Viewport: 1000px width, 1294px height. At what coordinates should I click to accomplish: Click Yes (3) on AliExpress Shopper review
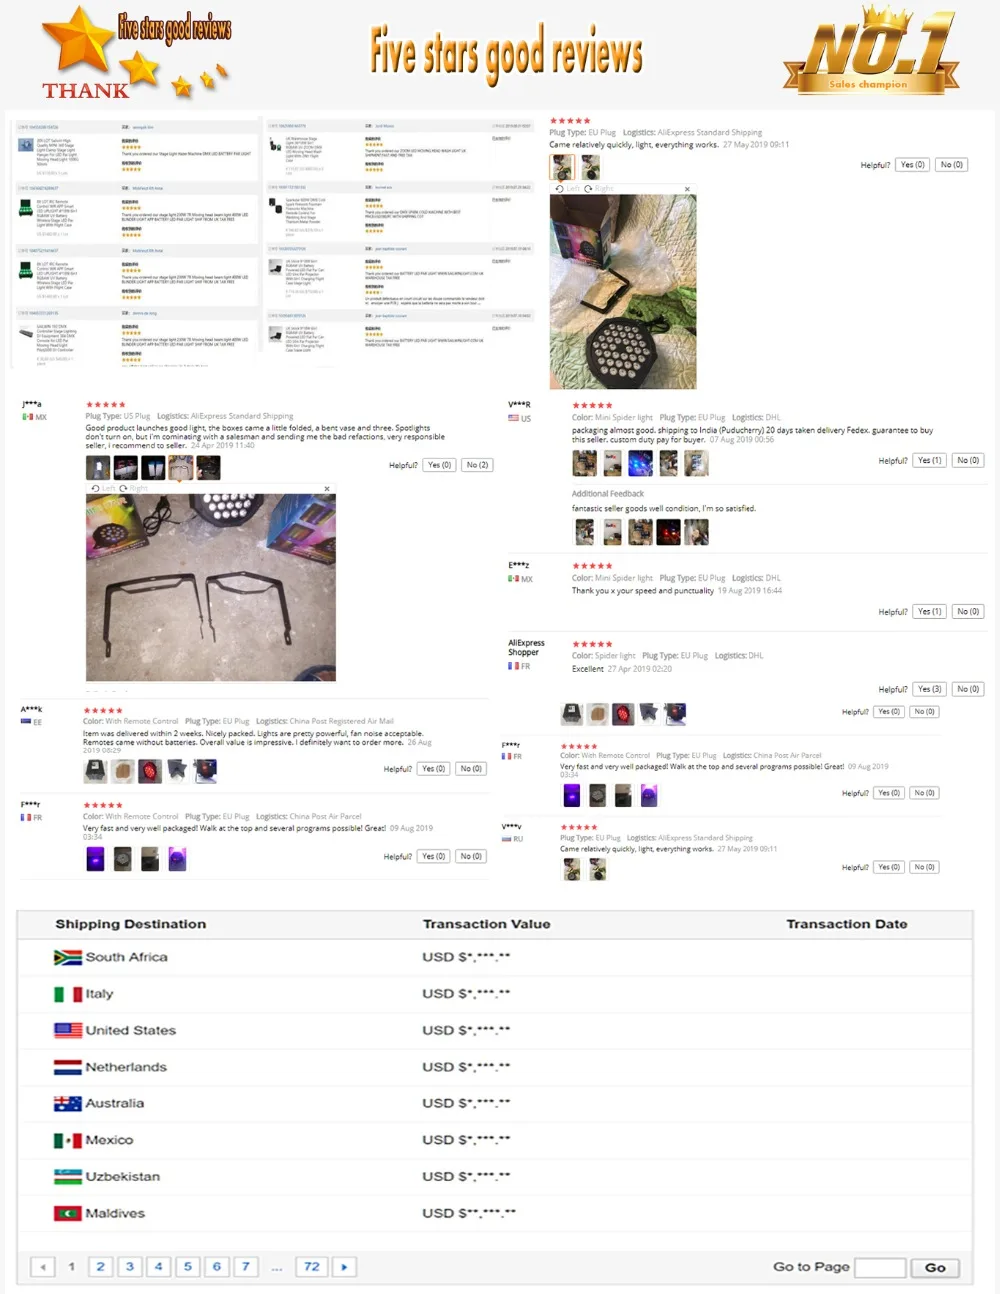pos(929,689)
